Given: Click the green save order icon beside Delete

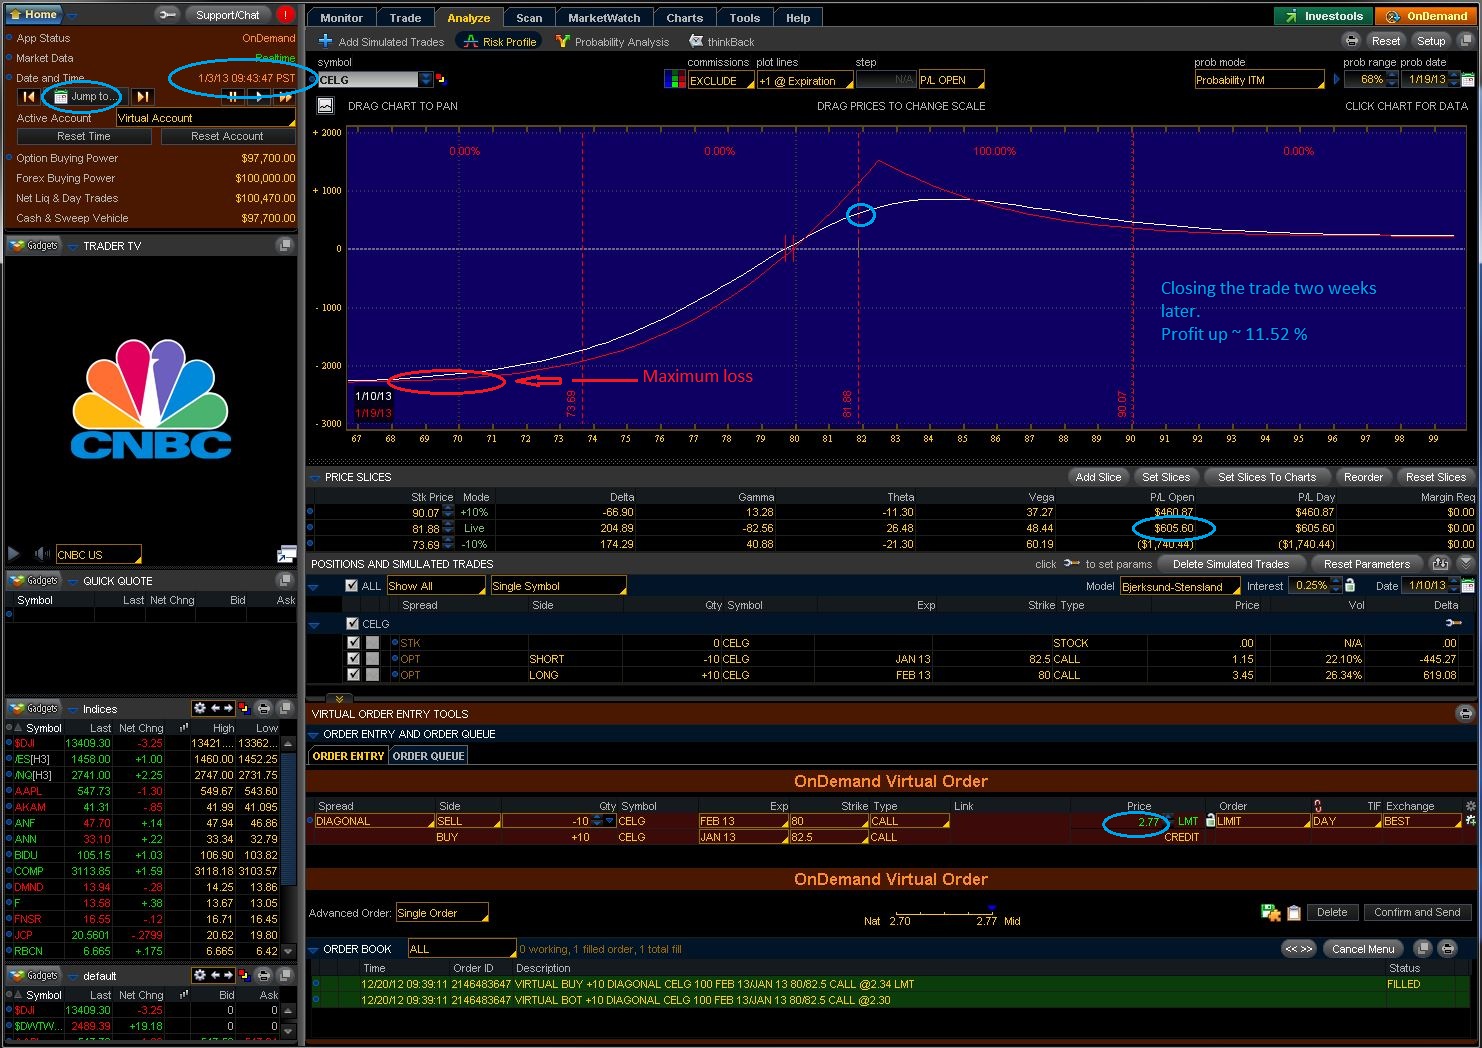Looking at the screenshot, I should (1271, 912).
